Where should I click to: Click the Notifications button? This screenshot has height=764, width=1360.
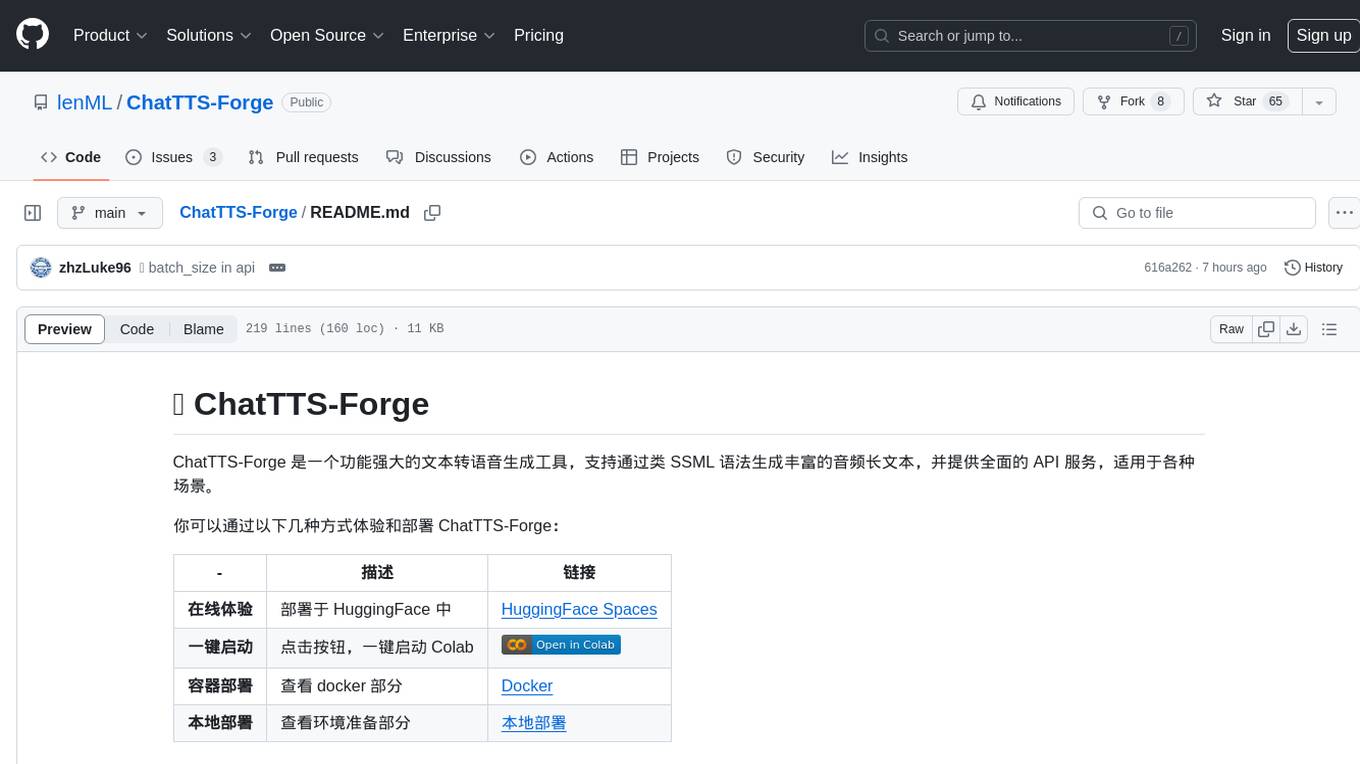[1016, 101]
